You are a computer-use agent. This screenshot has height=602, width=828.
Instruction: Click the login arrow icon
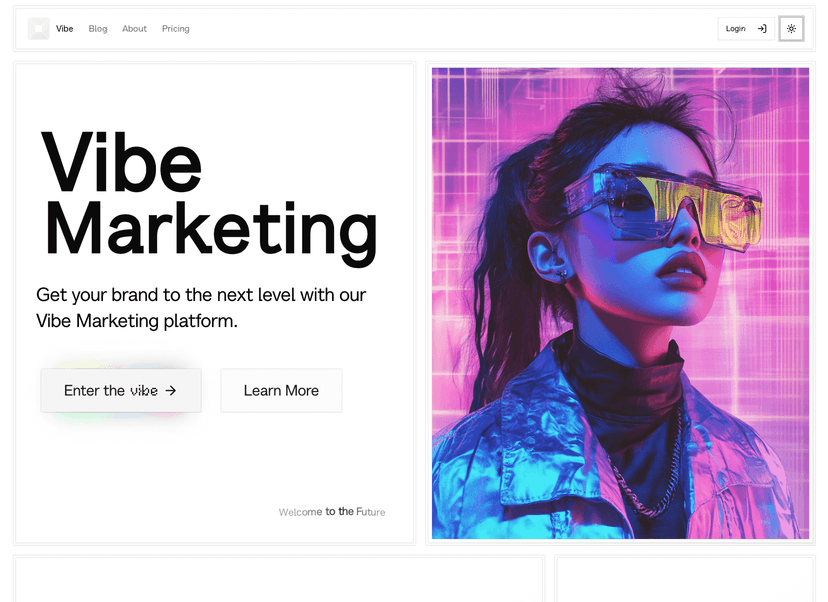pyautogui.click(x=762, y=29)
